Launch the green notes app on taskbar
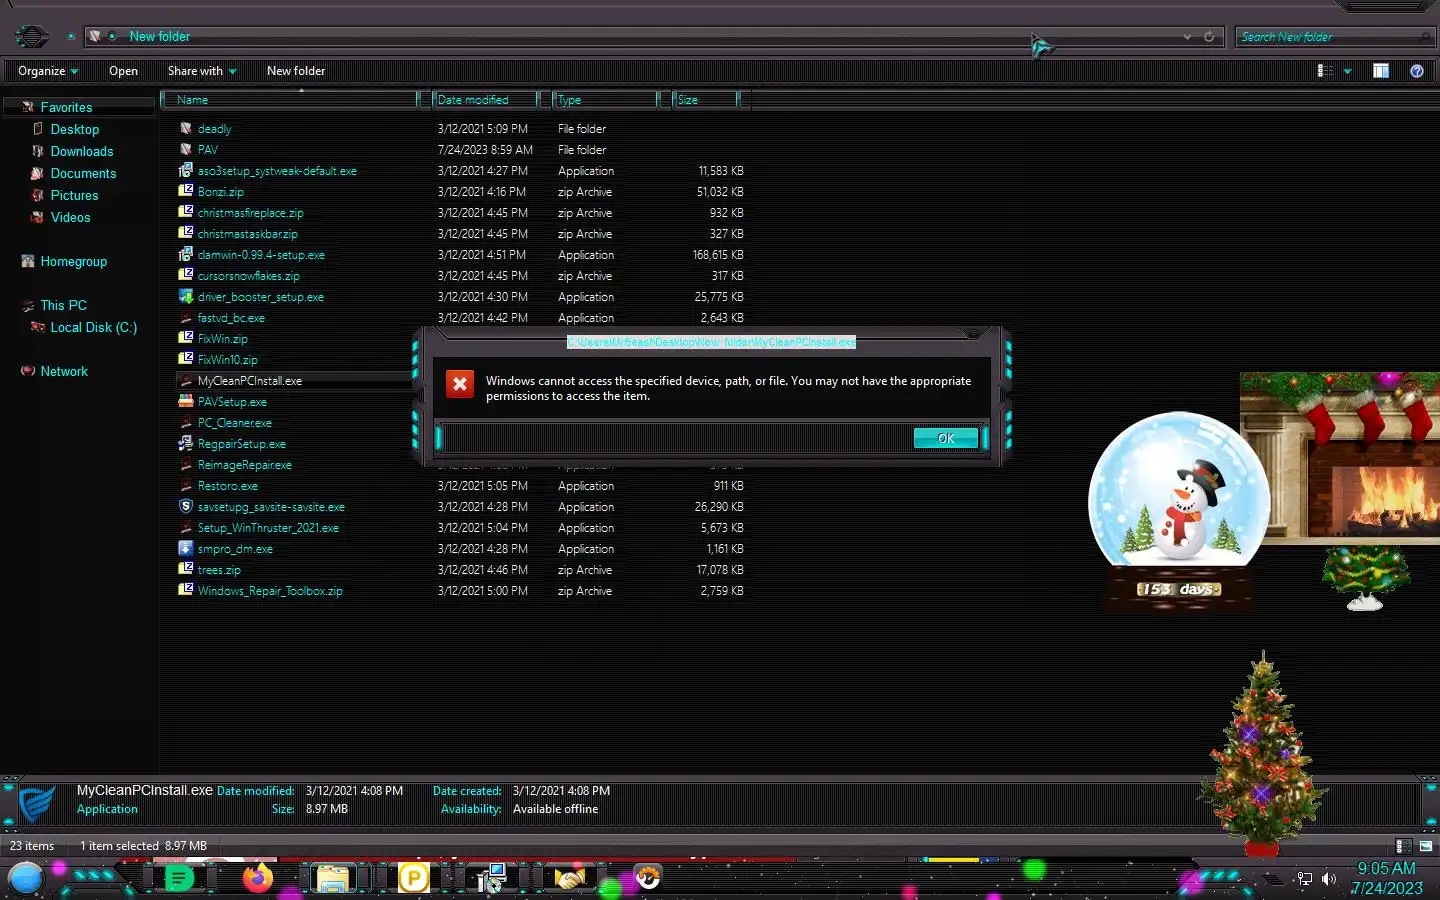The image size is (1440, 900). click(179, 879)
